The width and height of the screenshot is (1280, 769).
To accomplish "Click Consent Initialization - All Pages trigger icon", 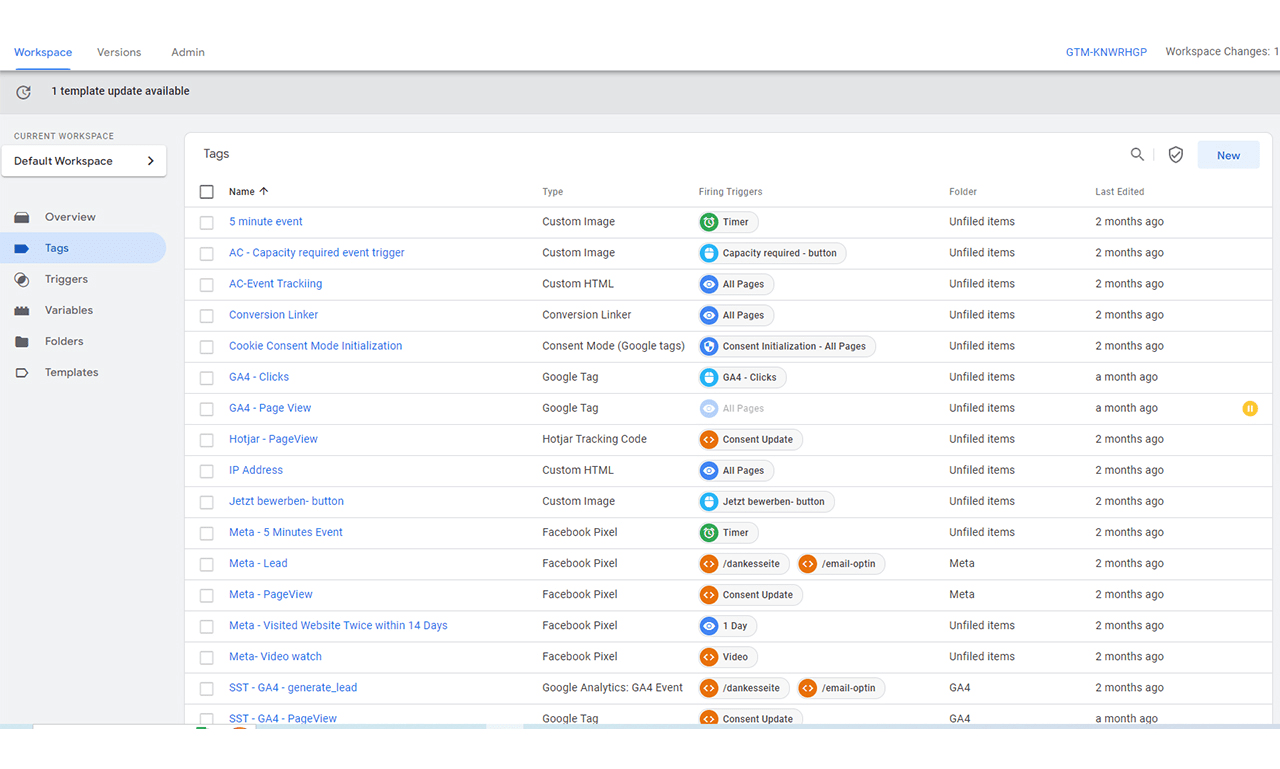I will click(x=709, y=346).
